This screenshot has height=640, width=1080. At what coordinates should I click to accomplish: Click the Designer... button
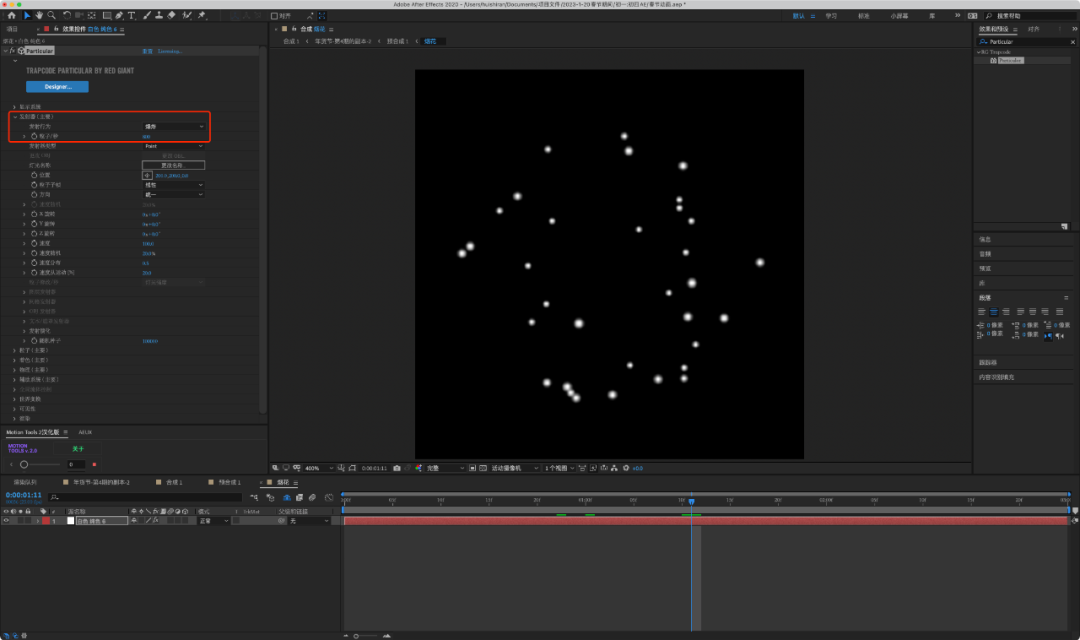pos(57,87)
